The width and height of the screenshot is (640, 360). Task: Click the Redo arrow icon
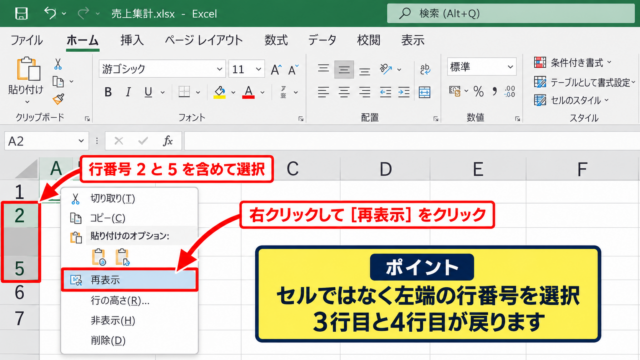click(x=83, y=13)
